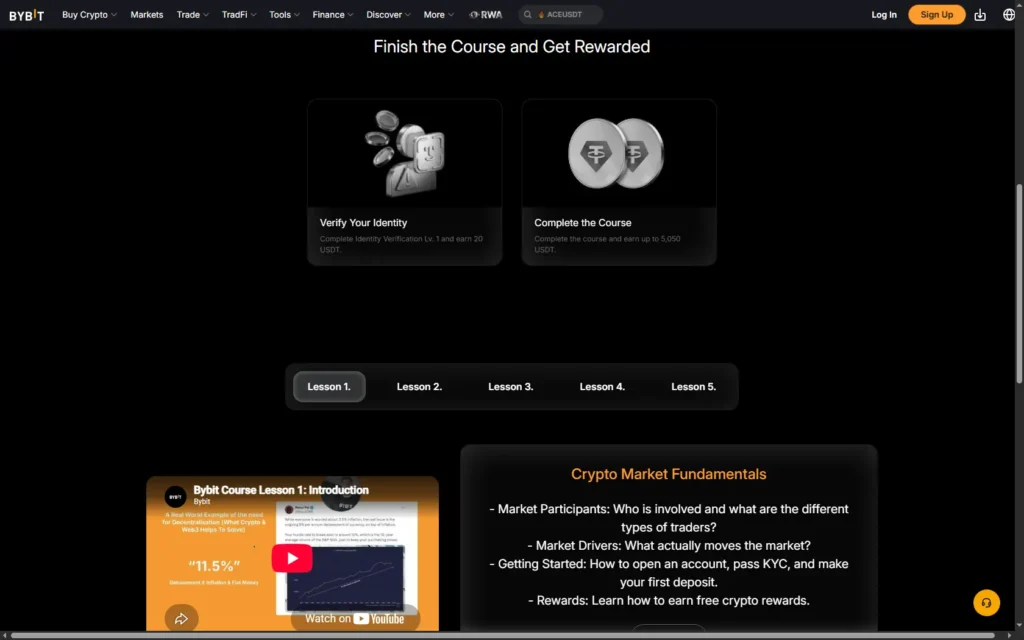Click the Crypto Market Fundamentals heading
This screenshot has height=640, width=1024.
669,474
